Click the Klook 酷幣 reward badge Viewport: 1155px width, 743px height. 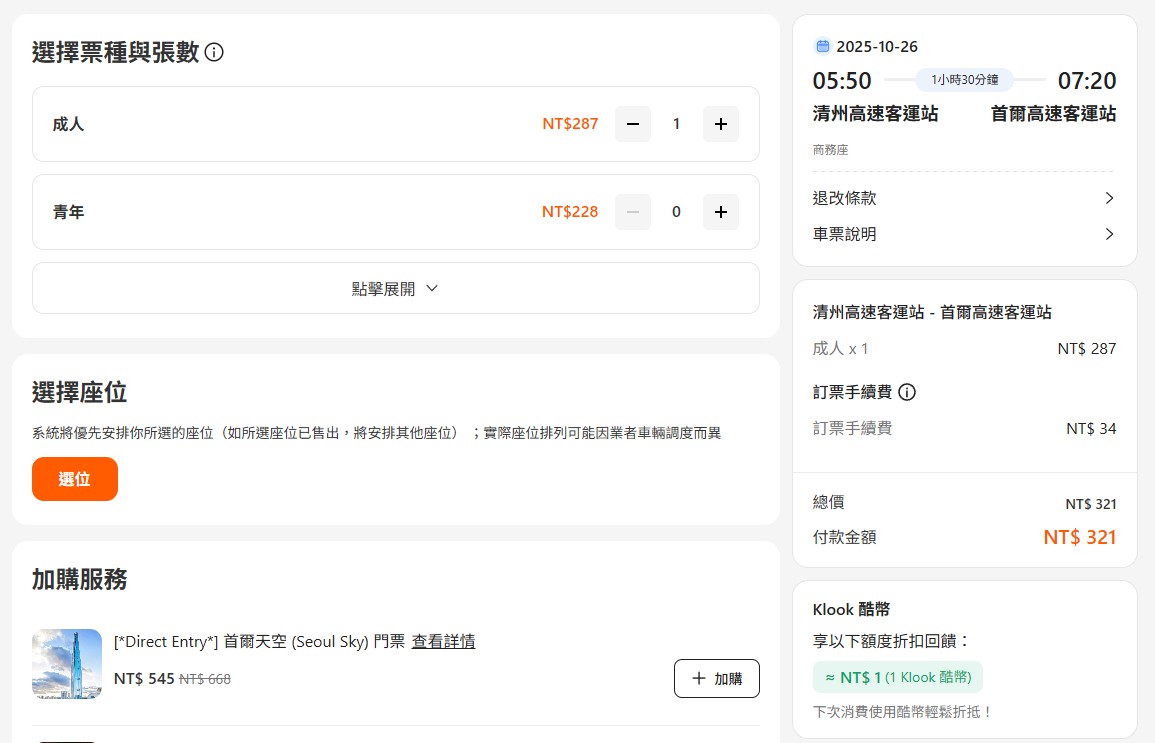pyautogui.click(x=897, y=677)
